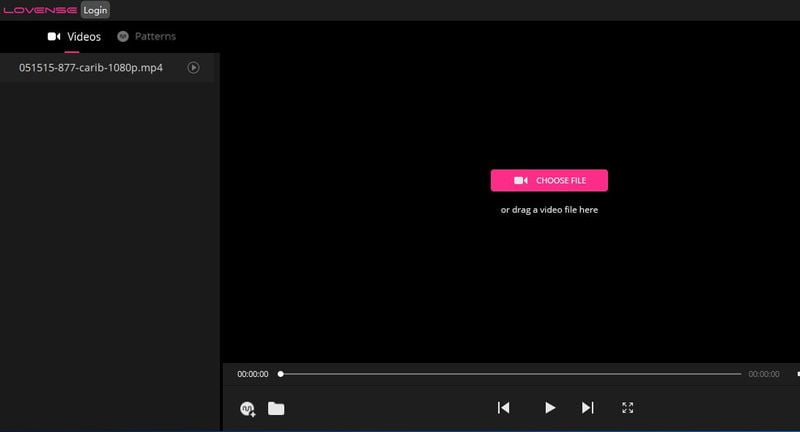Screen dimensions: 800x432
Task: Open the folder icon
Action: [x=276, y=409]
